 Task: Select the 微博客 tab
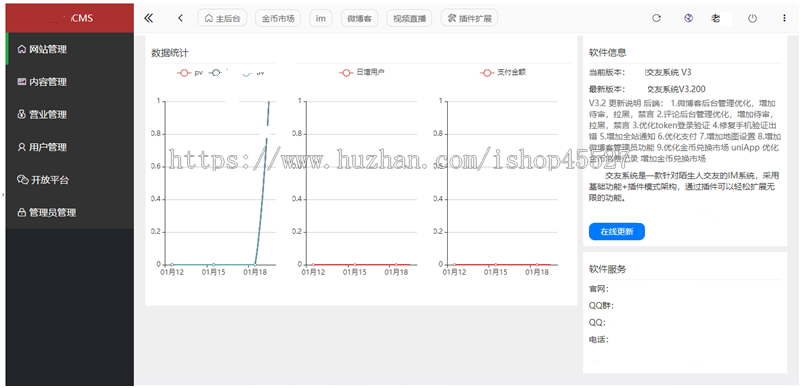pyautogui.click(x=359, y=18)
